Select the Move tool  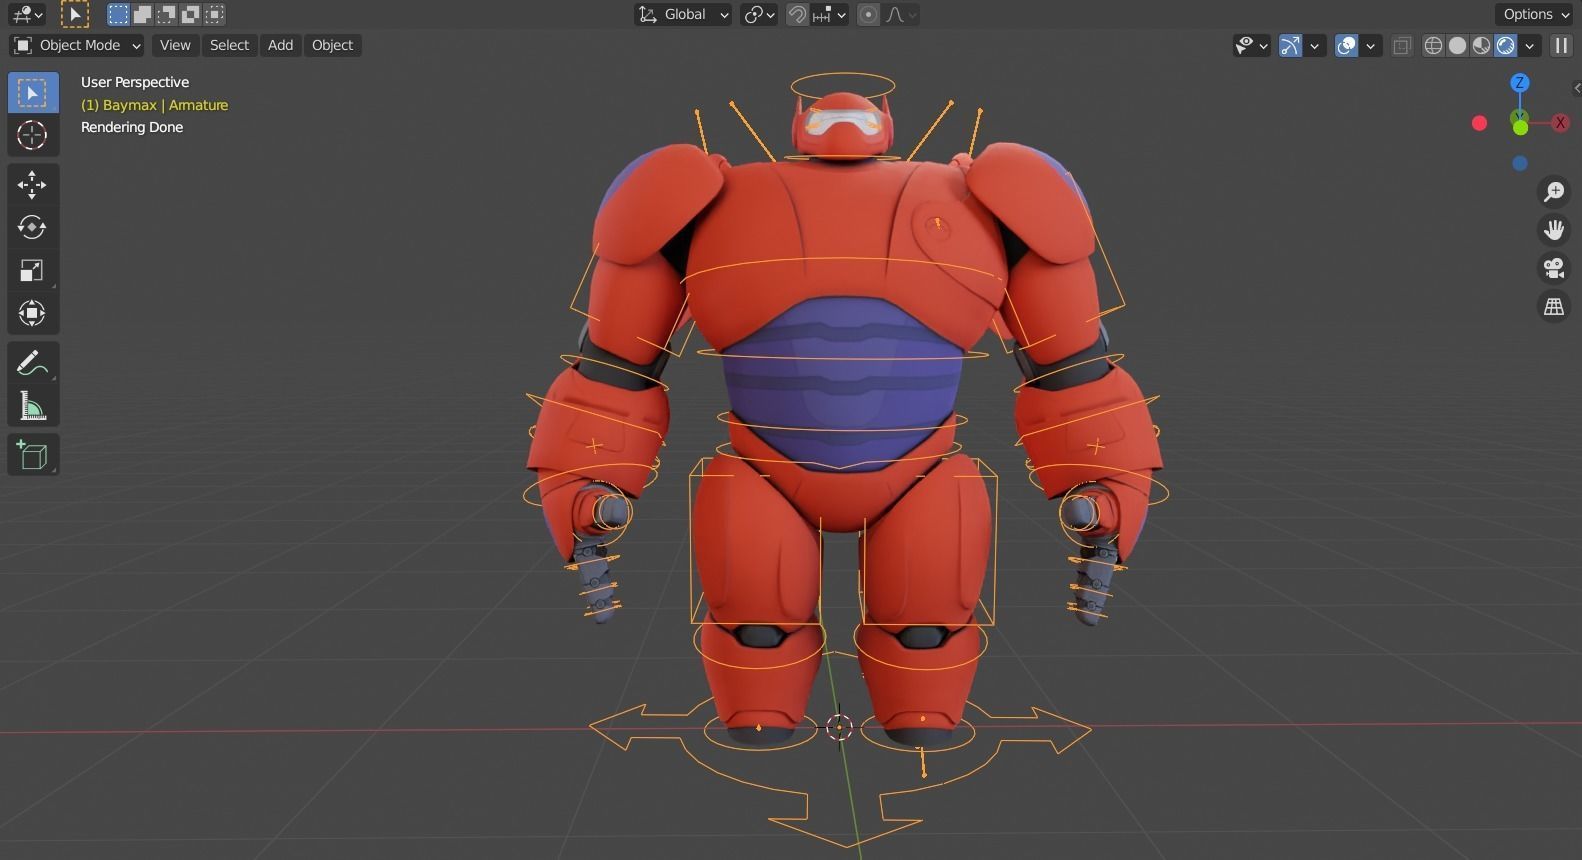33,184
